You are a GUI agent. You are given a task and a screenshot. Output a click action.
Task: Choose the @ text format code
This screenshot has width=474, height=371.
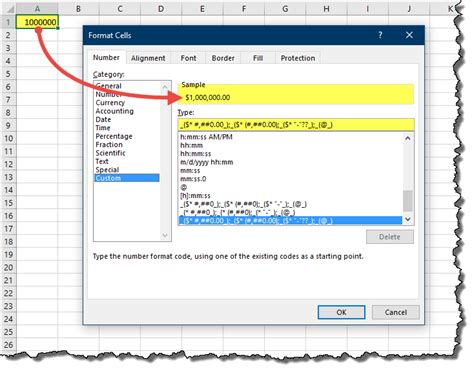click(x=183, y=187)
